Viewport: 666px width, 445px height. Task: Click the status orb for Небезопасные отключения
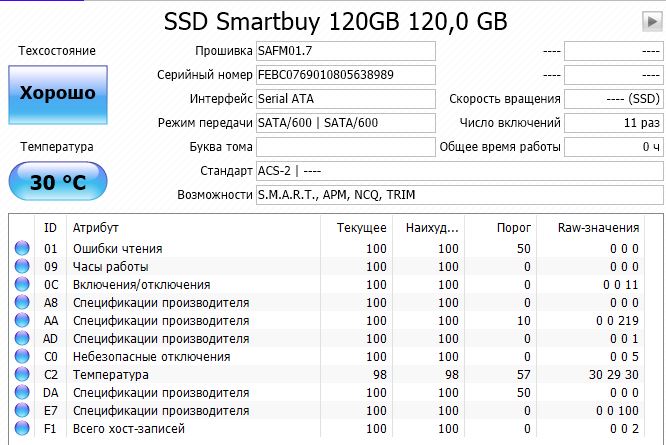(22, 356)
